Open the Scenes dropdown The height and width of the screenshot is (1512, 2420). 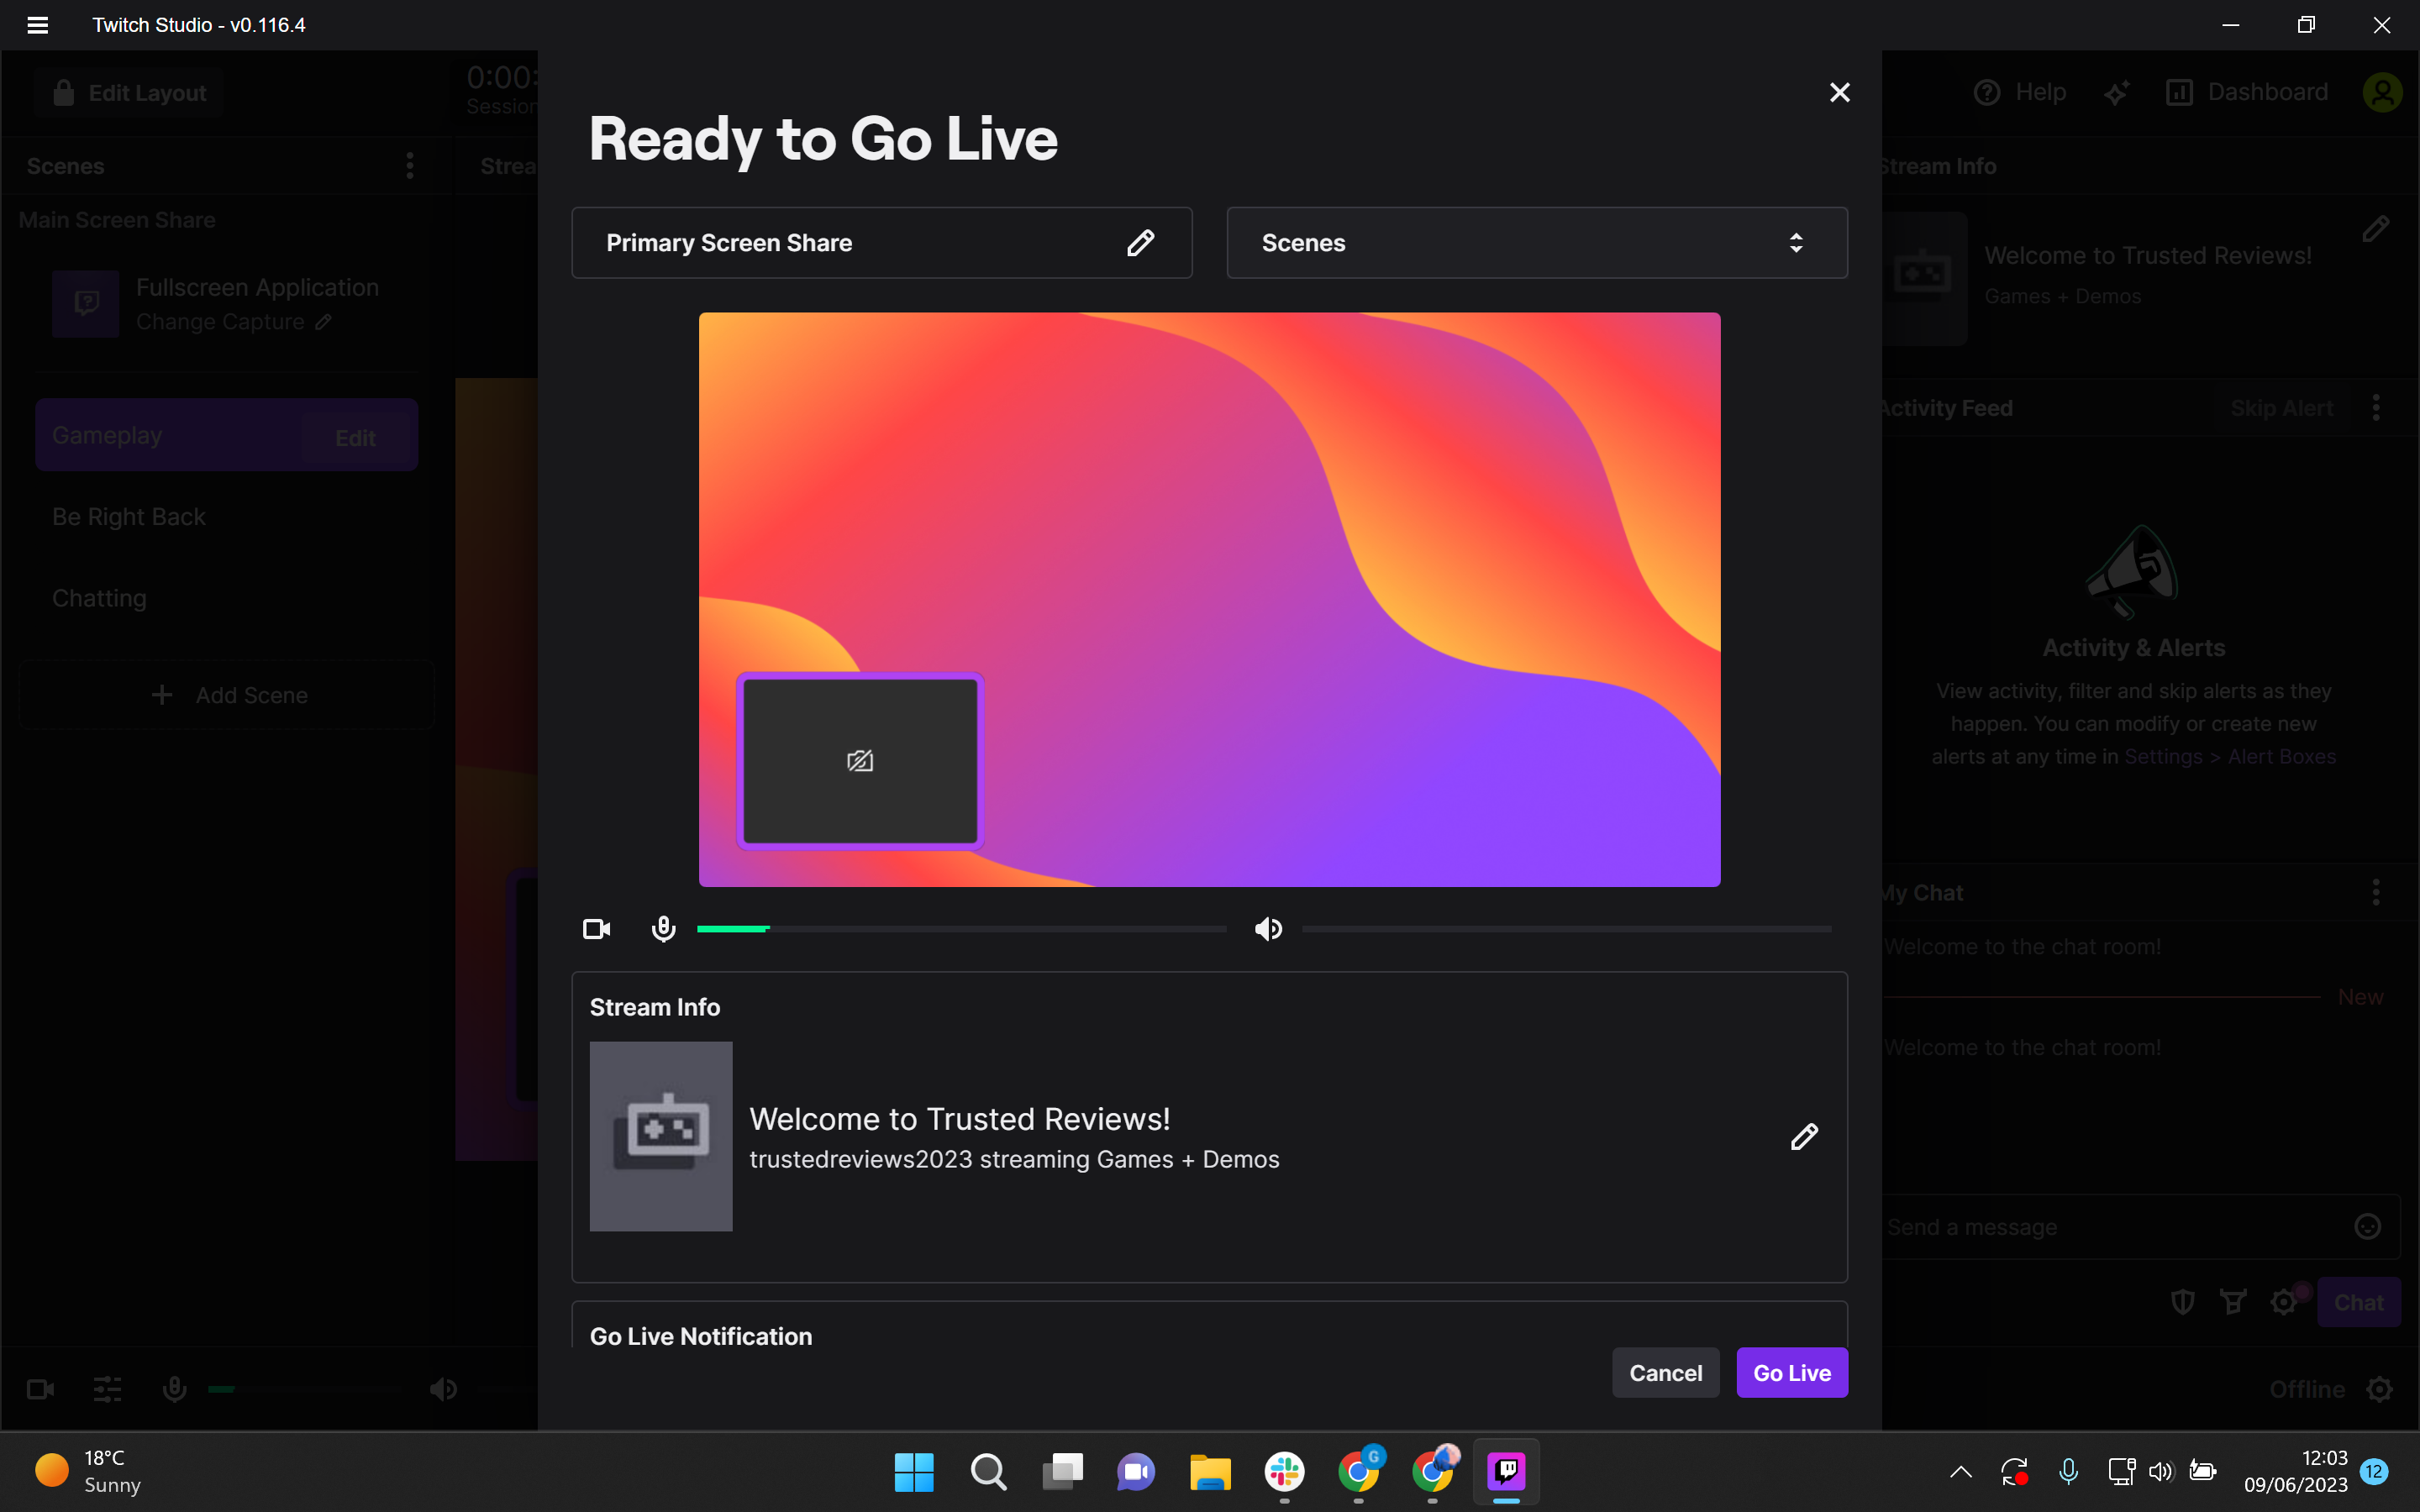[x=1536, y=243]
